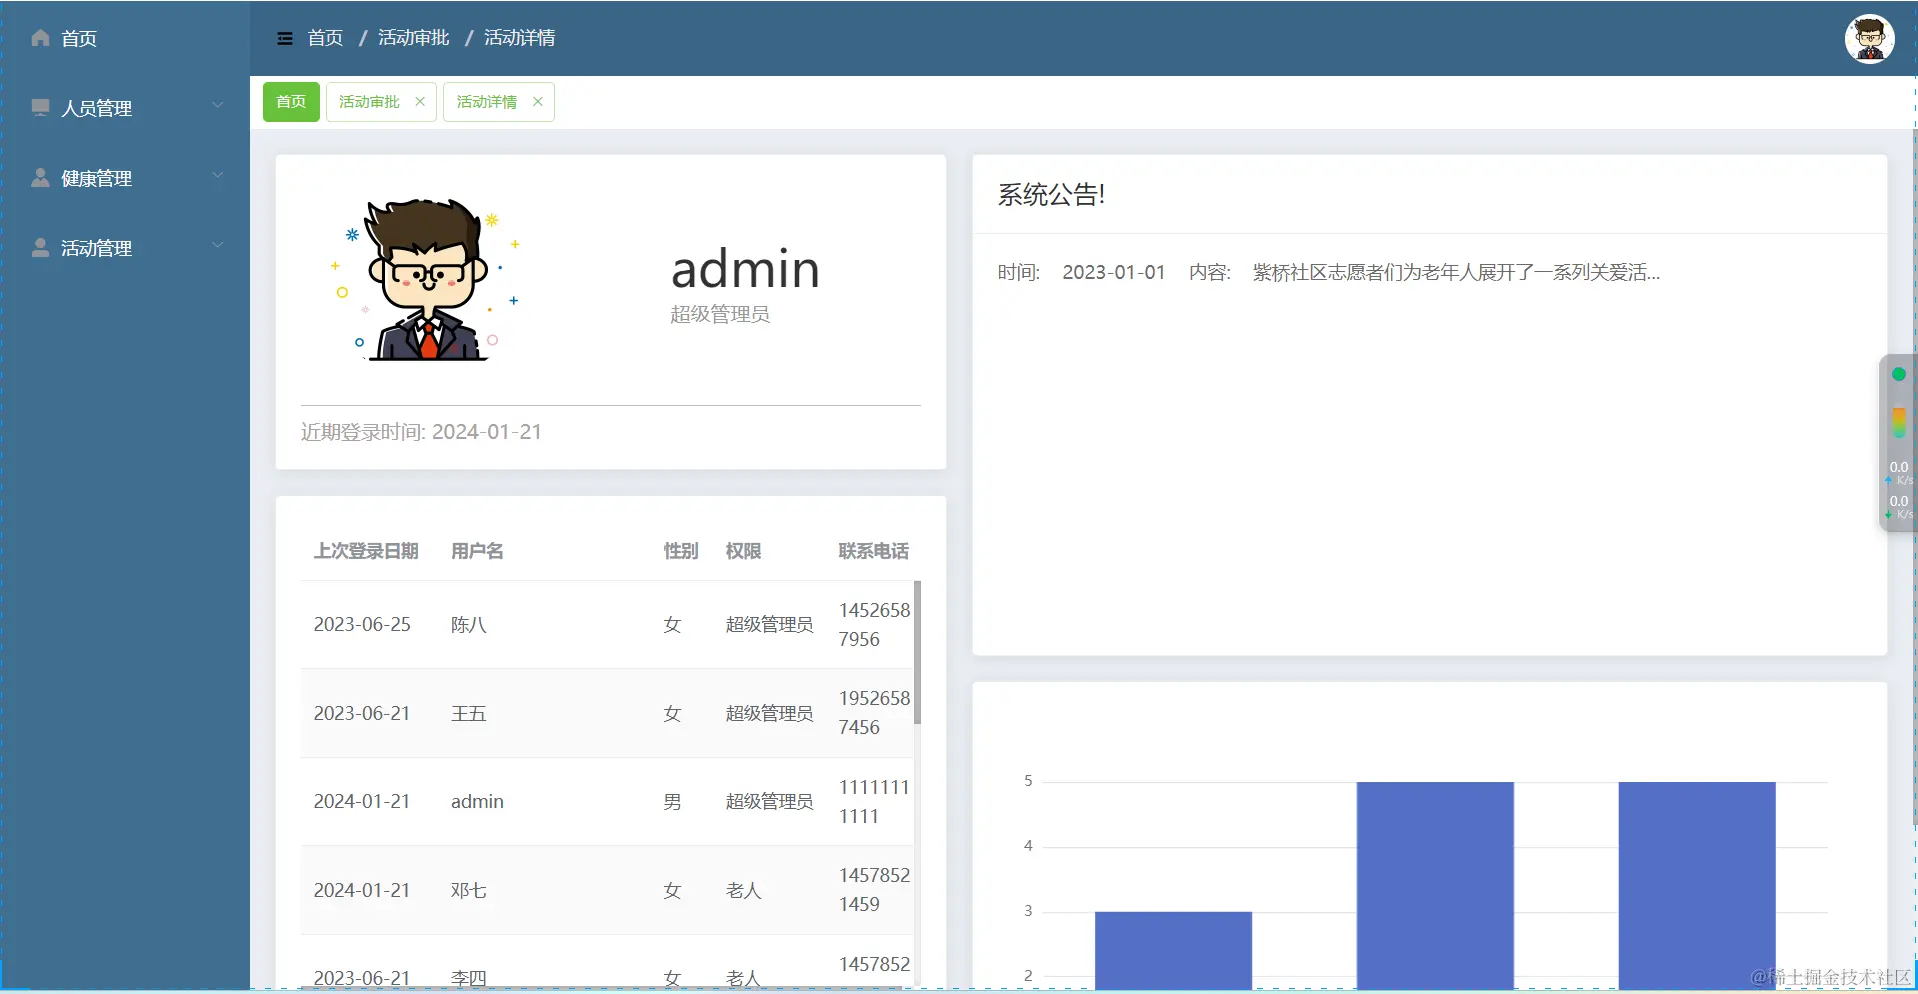Viewport: 1918px width, 994px height.
Task: Click 老人 role in 邓七 row
Action: pyautogui.click(x=743, y=890)
